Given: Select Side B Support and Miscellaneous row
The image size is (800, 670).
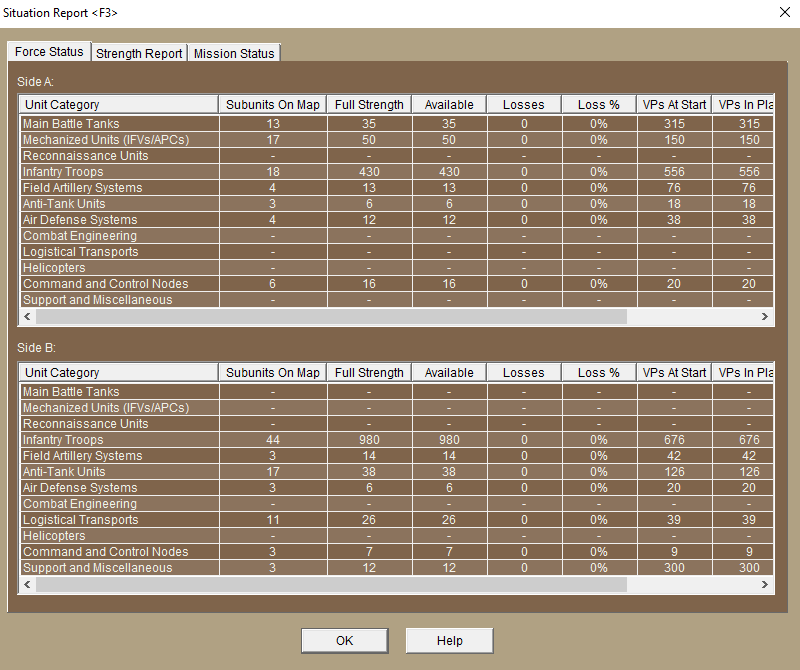Looking at the screenshot, I should 396,567.
